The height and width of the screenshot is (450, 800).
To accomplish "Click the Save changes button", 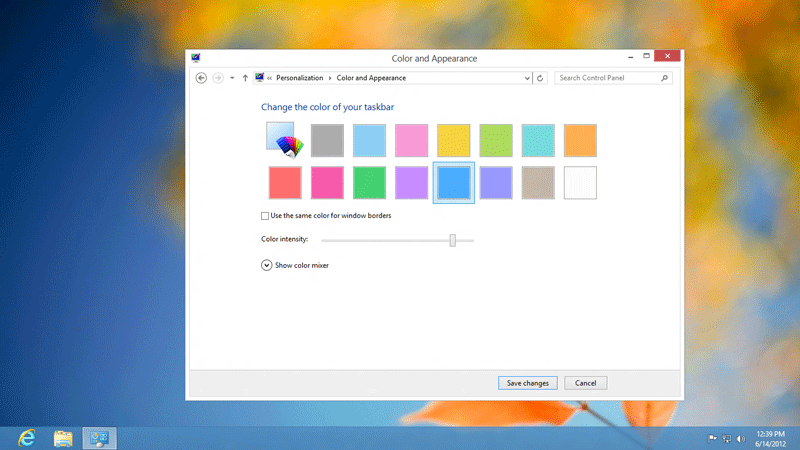I will [527, 383].
